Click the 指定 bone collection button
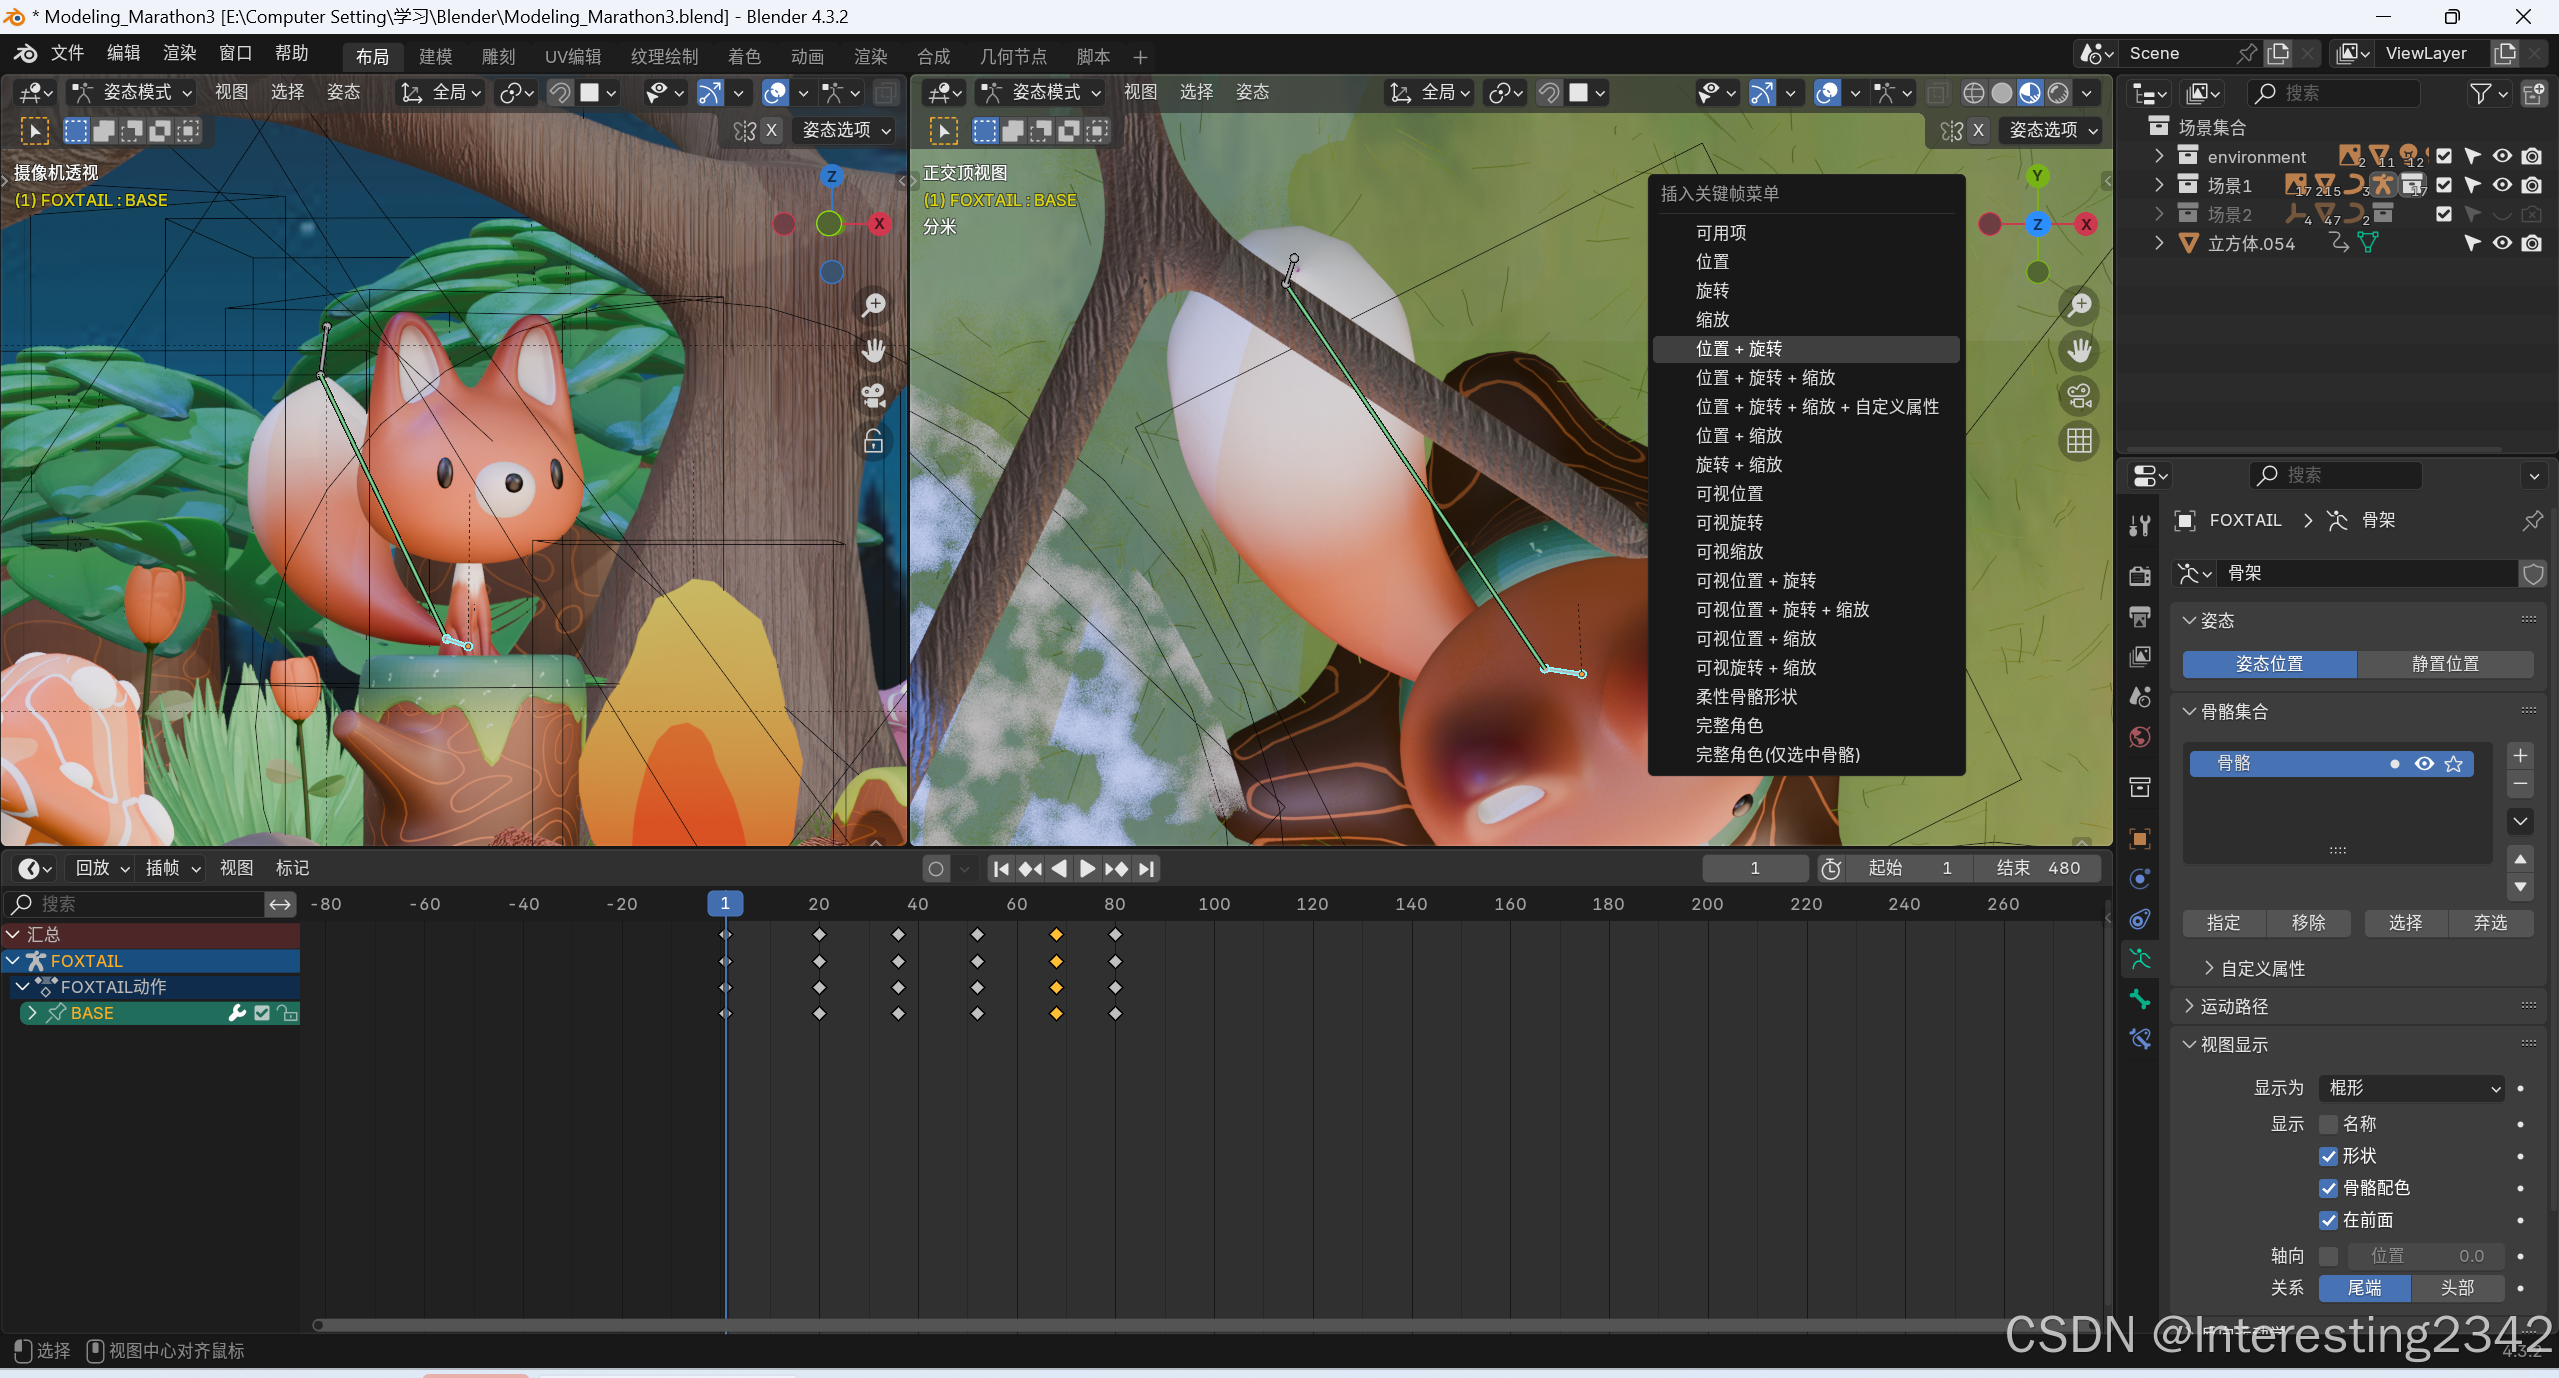The image size is (2559, 1378). pyautogui.click(x=2223, y=923)
